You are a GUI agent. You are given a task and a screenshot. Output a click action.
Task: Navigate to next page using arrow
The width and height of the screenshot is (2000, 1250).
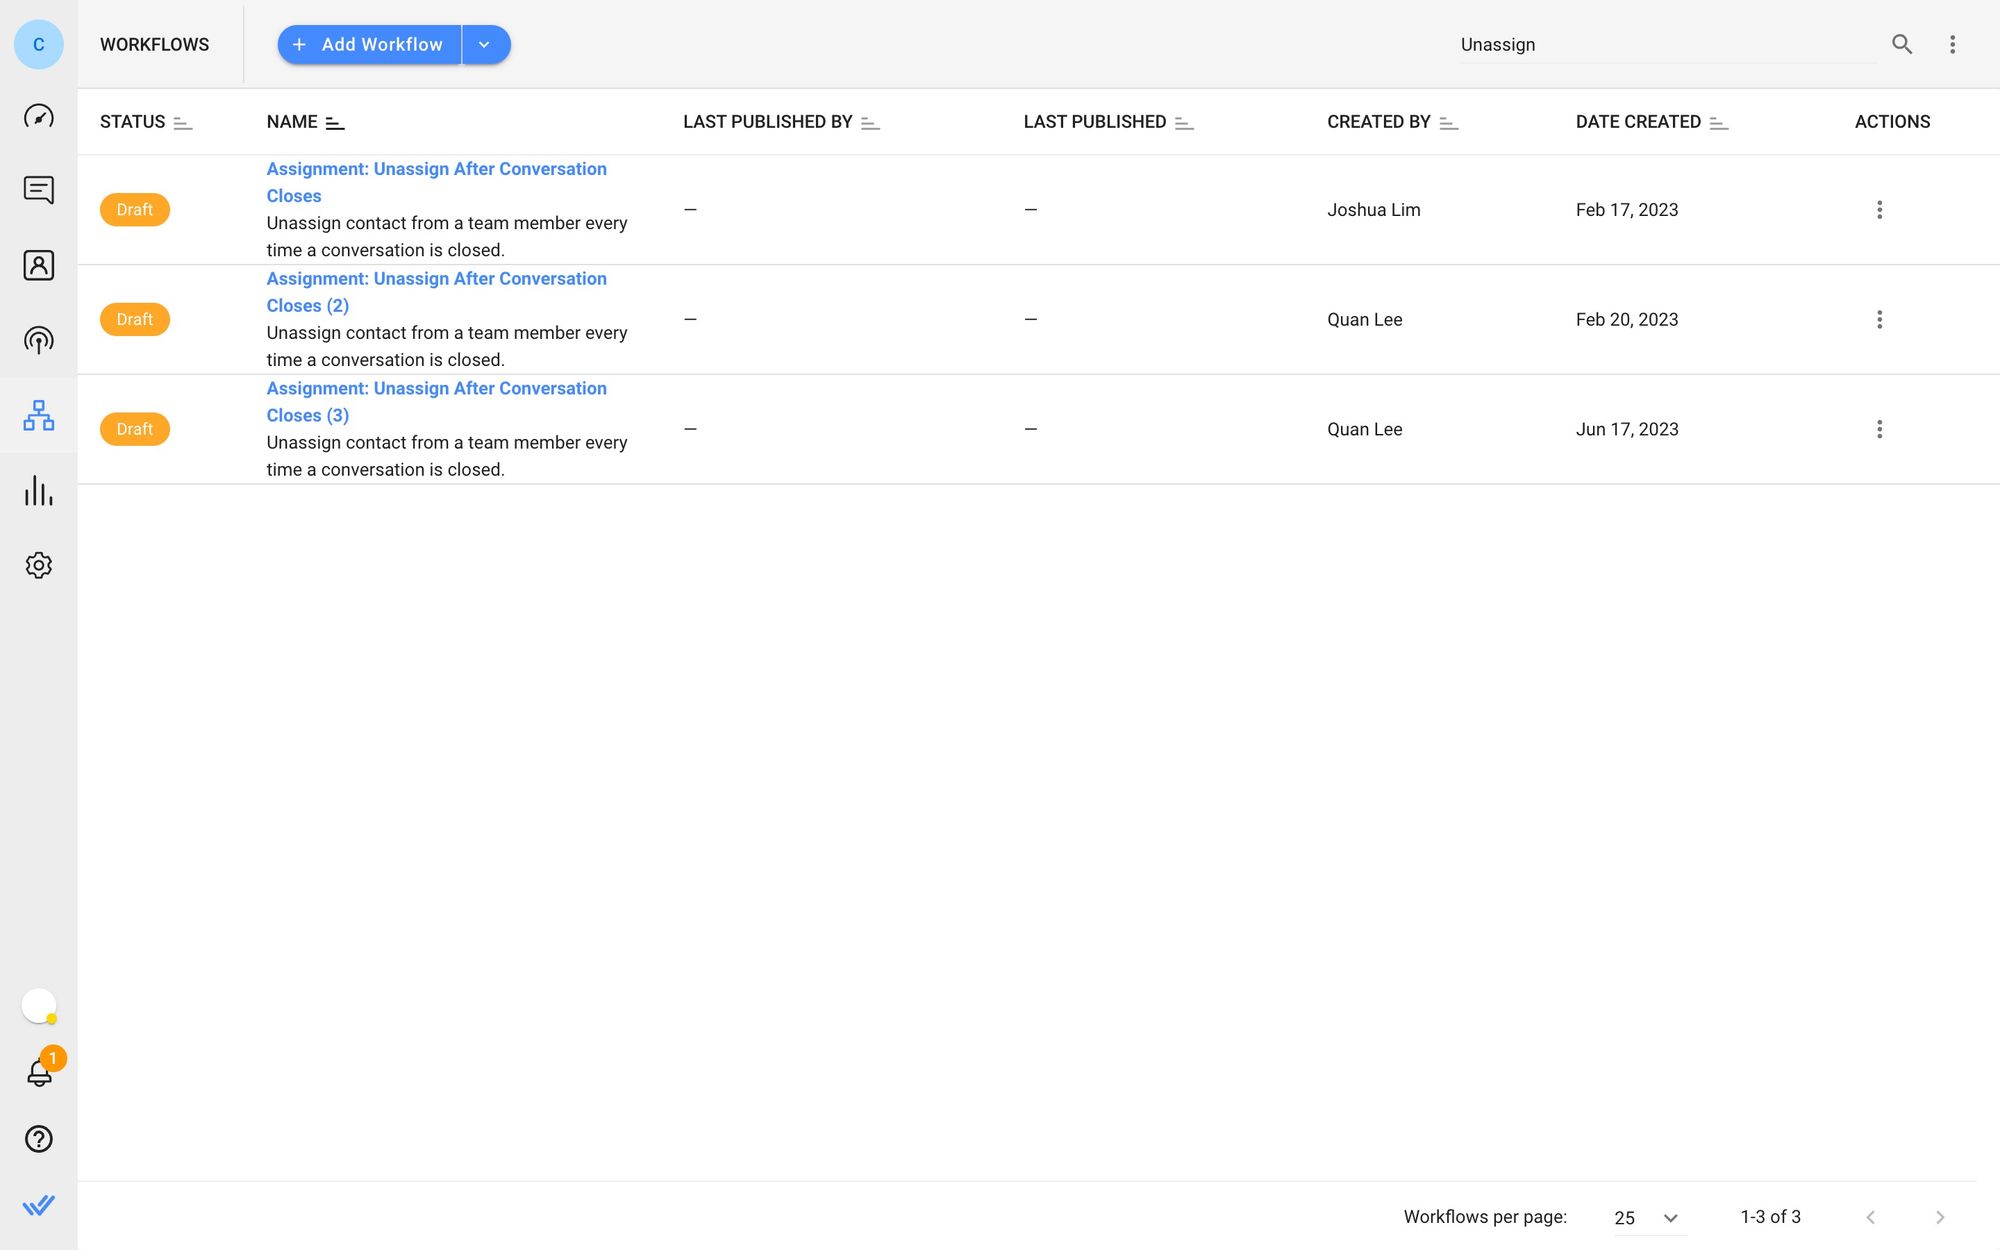pyautogui.click(x=1940, y=1217)
